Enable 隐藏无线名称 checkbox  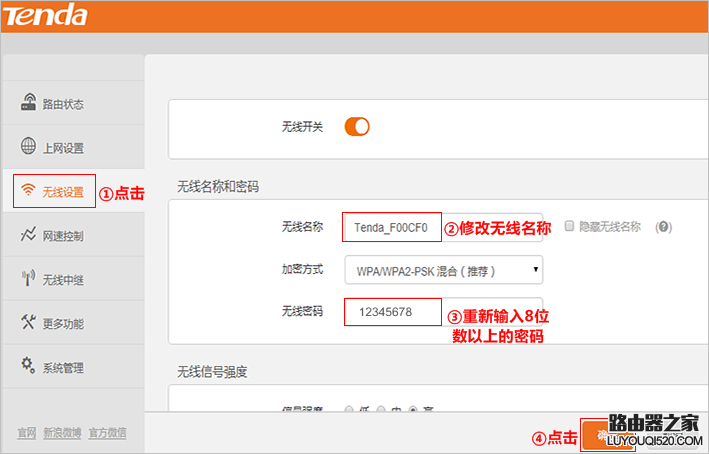pyautogui.click(x=569, y=227)
